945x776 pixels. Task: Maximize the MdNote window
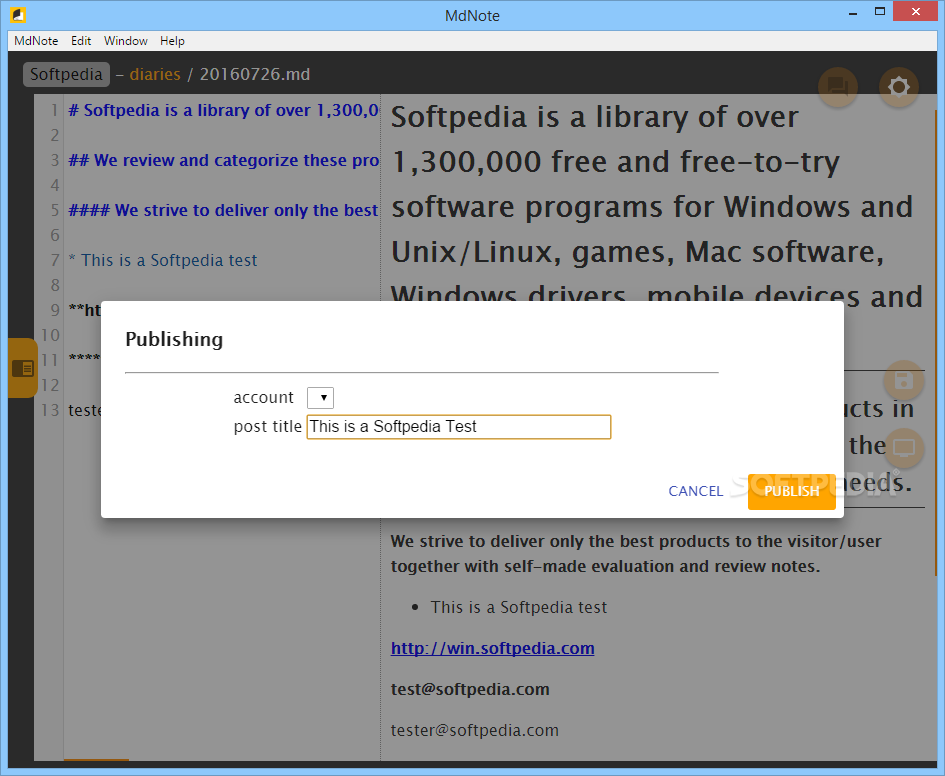(x=880, y=11)
